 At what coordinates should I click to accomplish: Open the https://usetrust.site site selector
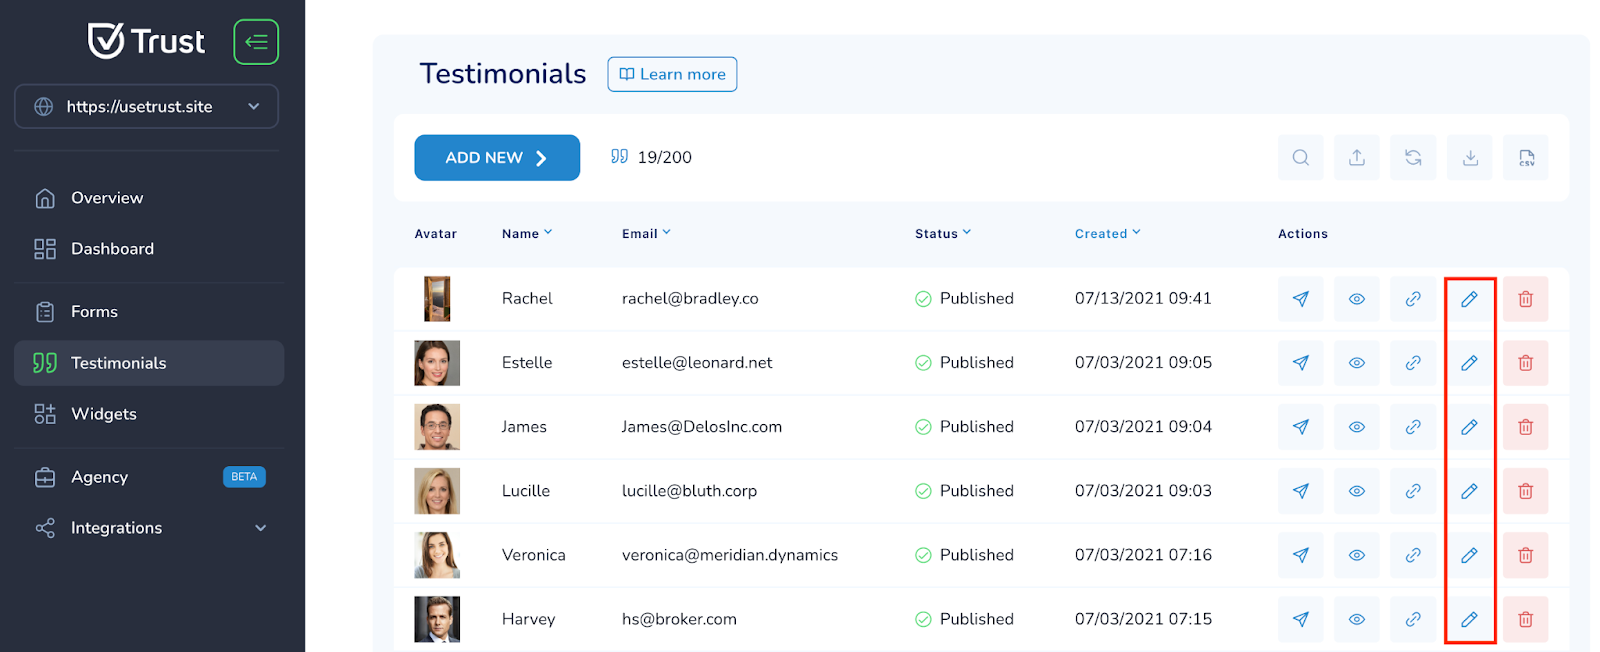coord(146,107)
